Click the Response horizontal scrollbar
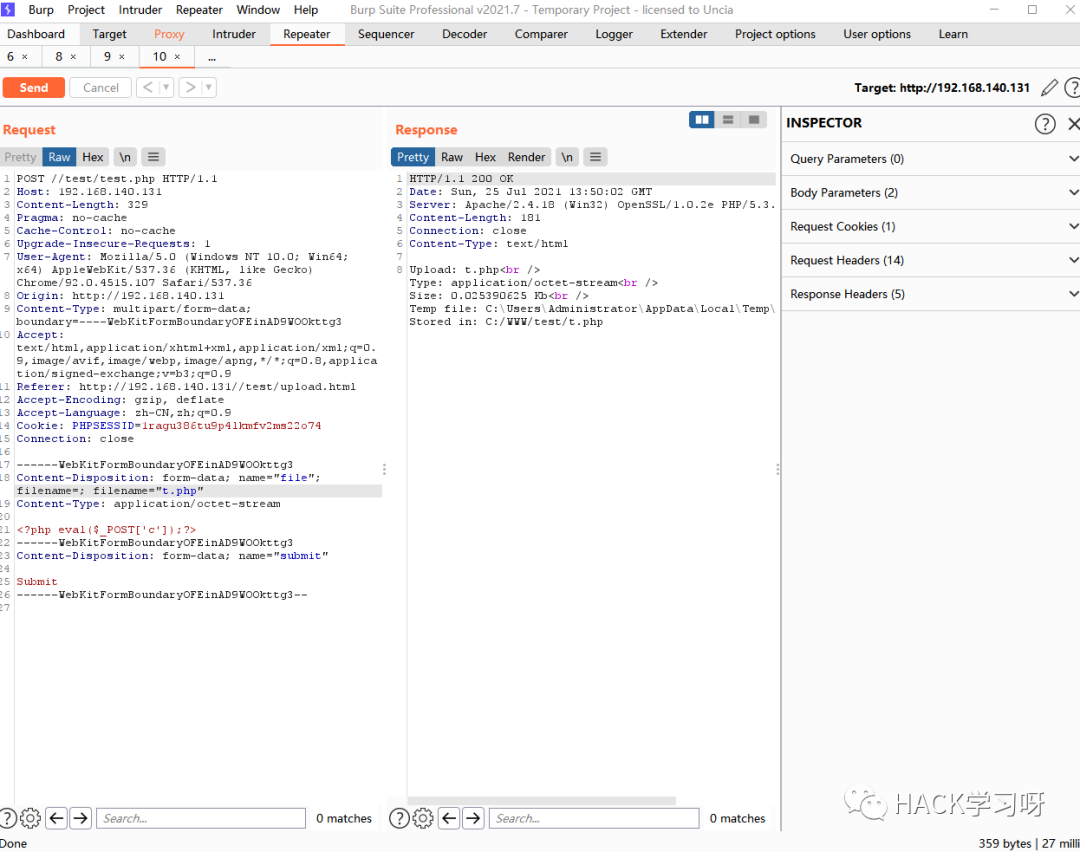 tap(541, 800)
